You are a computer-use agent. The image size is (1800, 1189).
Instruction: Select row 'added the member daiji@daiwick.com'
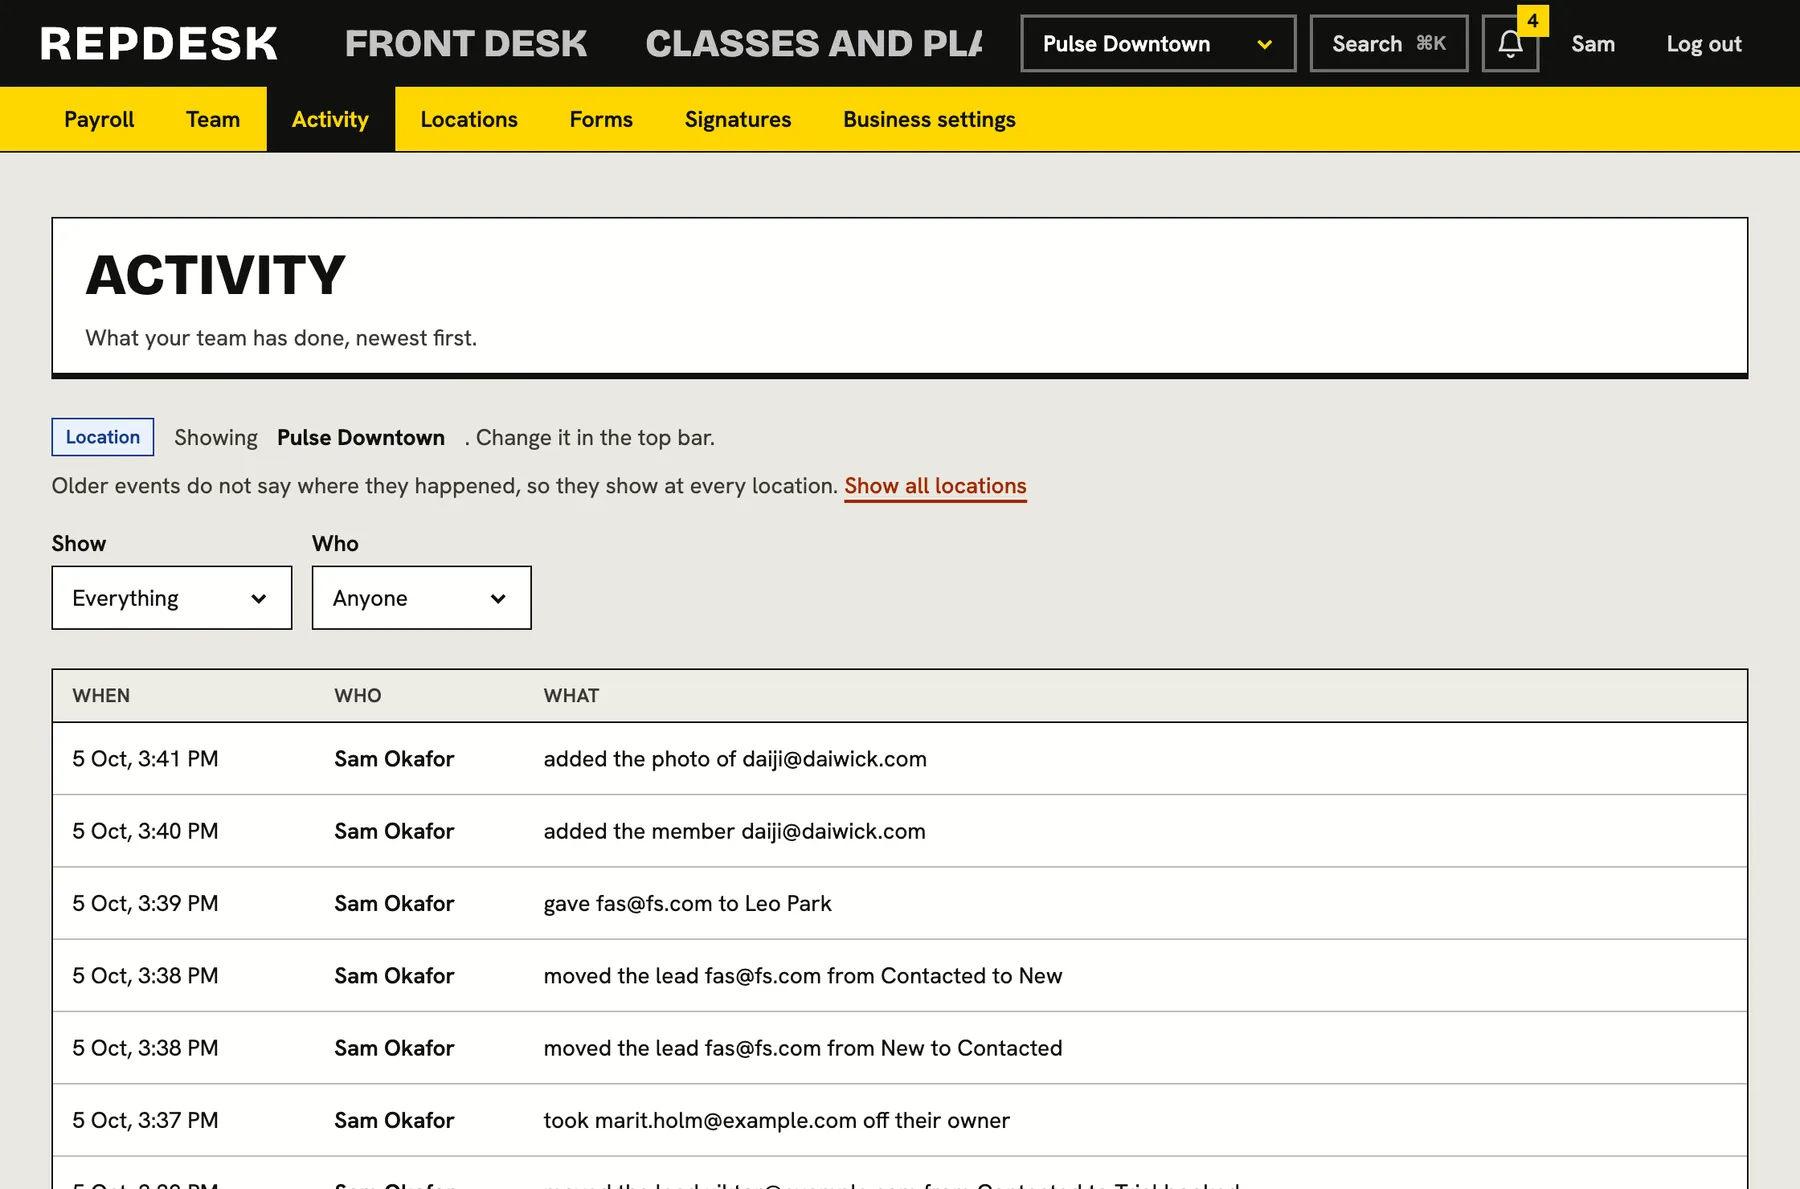tap(900, 831)
